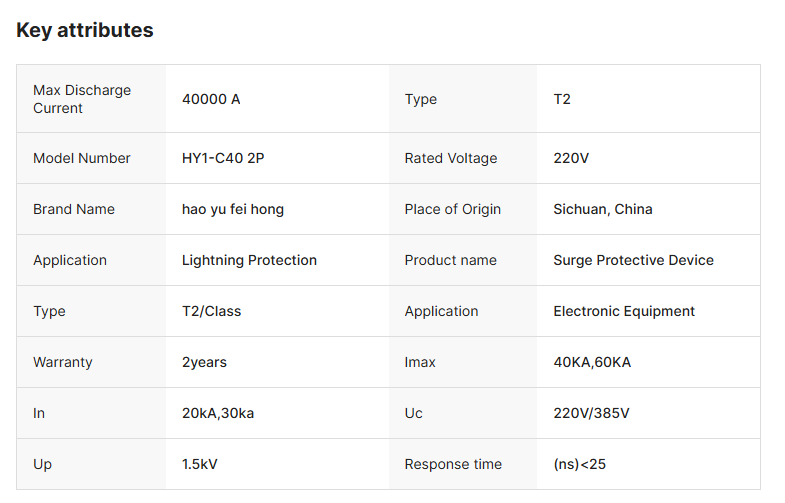Click the 40KA,60KA Imax value
The width and height of the screenshot is (785, 503).
pos(592,362)
